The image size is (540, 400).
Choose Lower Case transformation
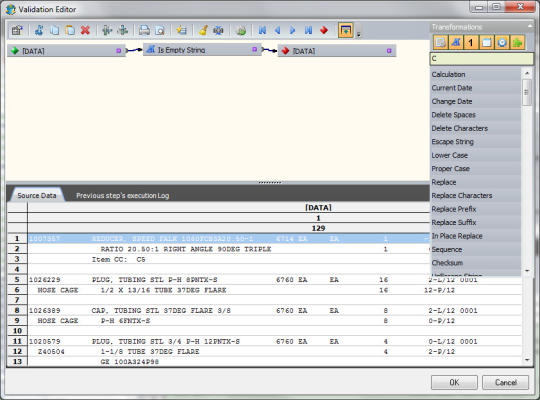click(475, 155)
